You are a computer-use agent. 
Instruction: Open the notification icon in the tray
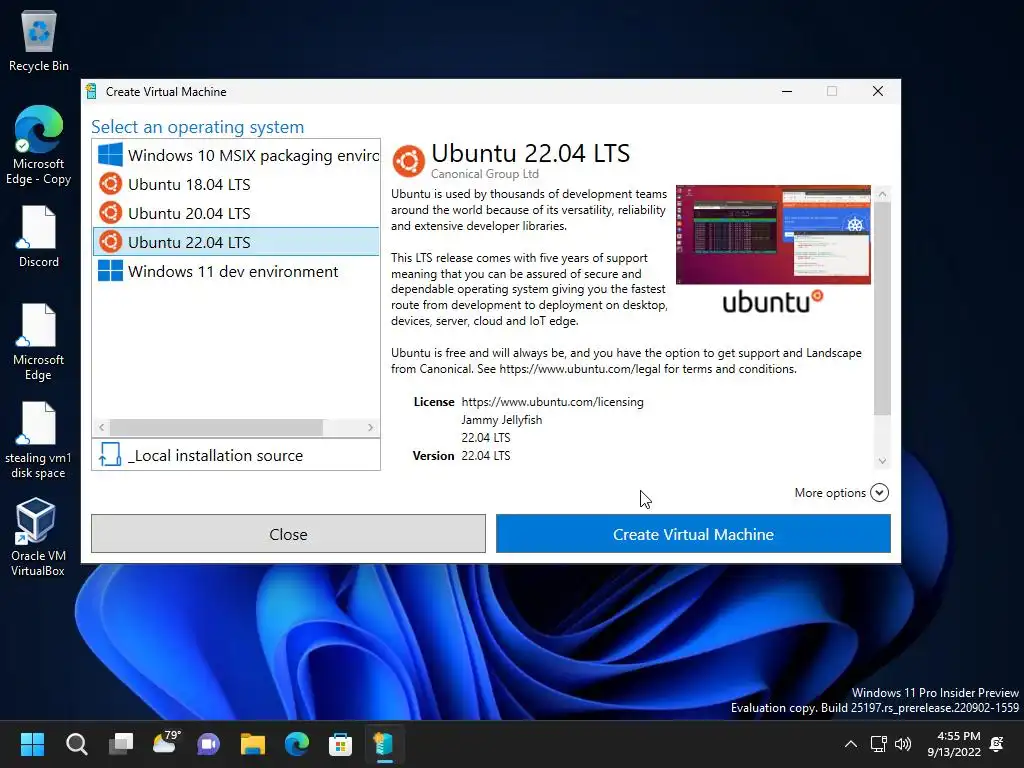[997, 744]
